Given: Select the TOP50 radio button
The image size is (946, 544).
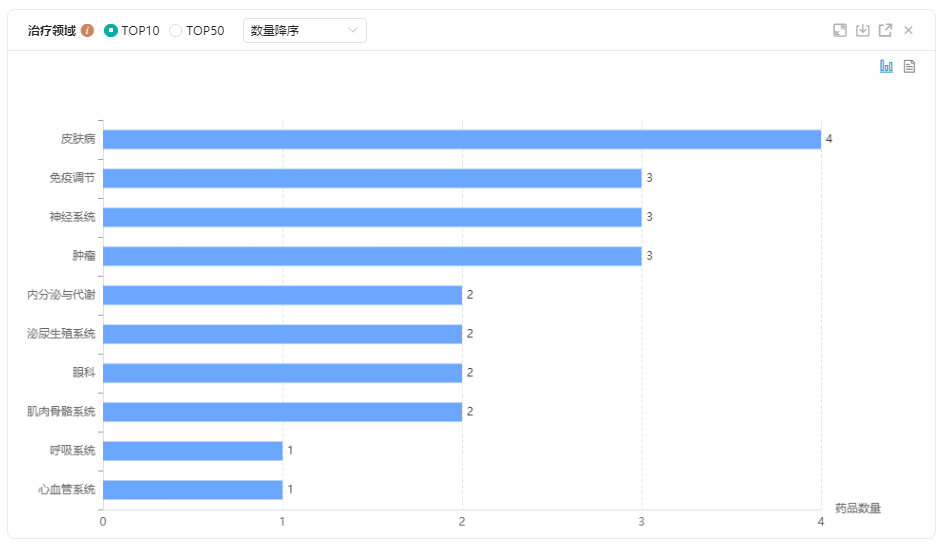Looking at the screenshot, I should (x=176, y=31).
